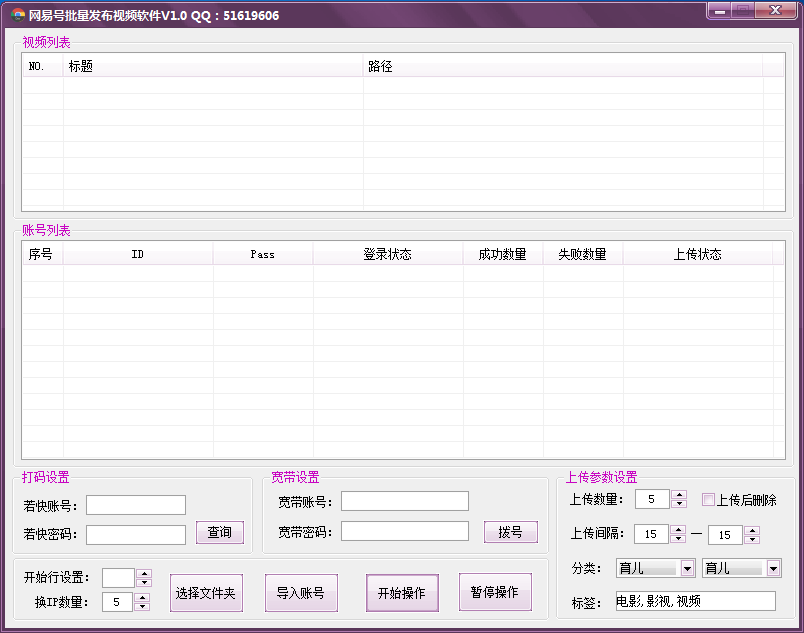Image resolution: width=804 pixels, height=633 pixels.
Task: Click the 选择文件夹 button
Action: [206, 593]
